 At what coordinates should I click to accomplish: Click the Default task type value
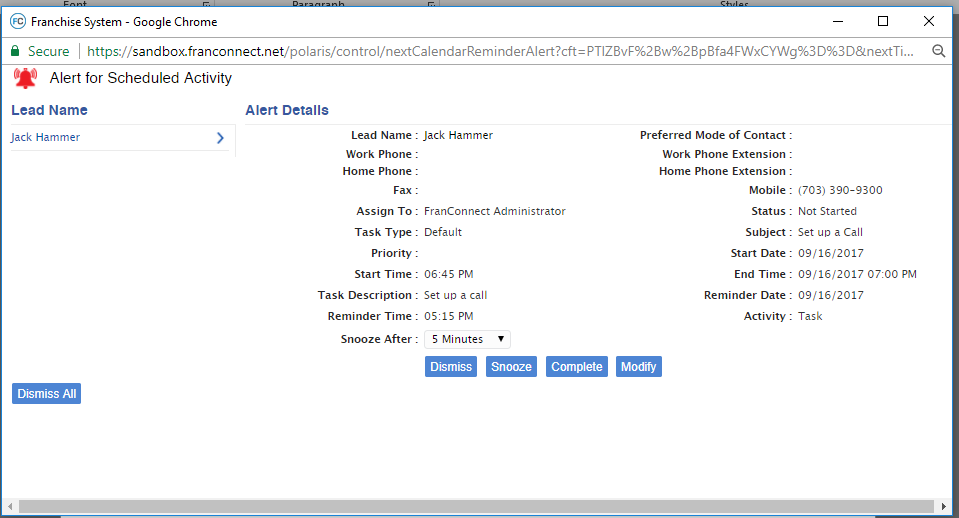coord(443,232)
